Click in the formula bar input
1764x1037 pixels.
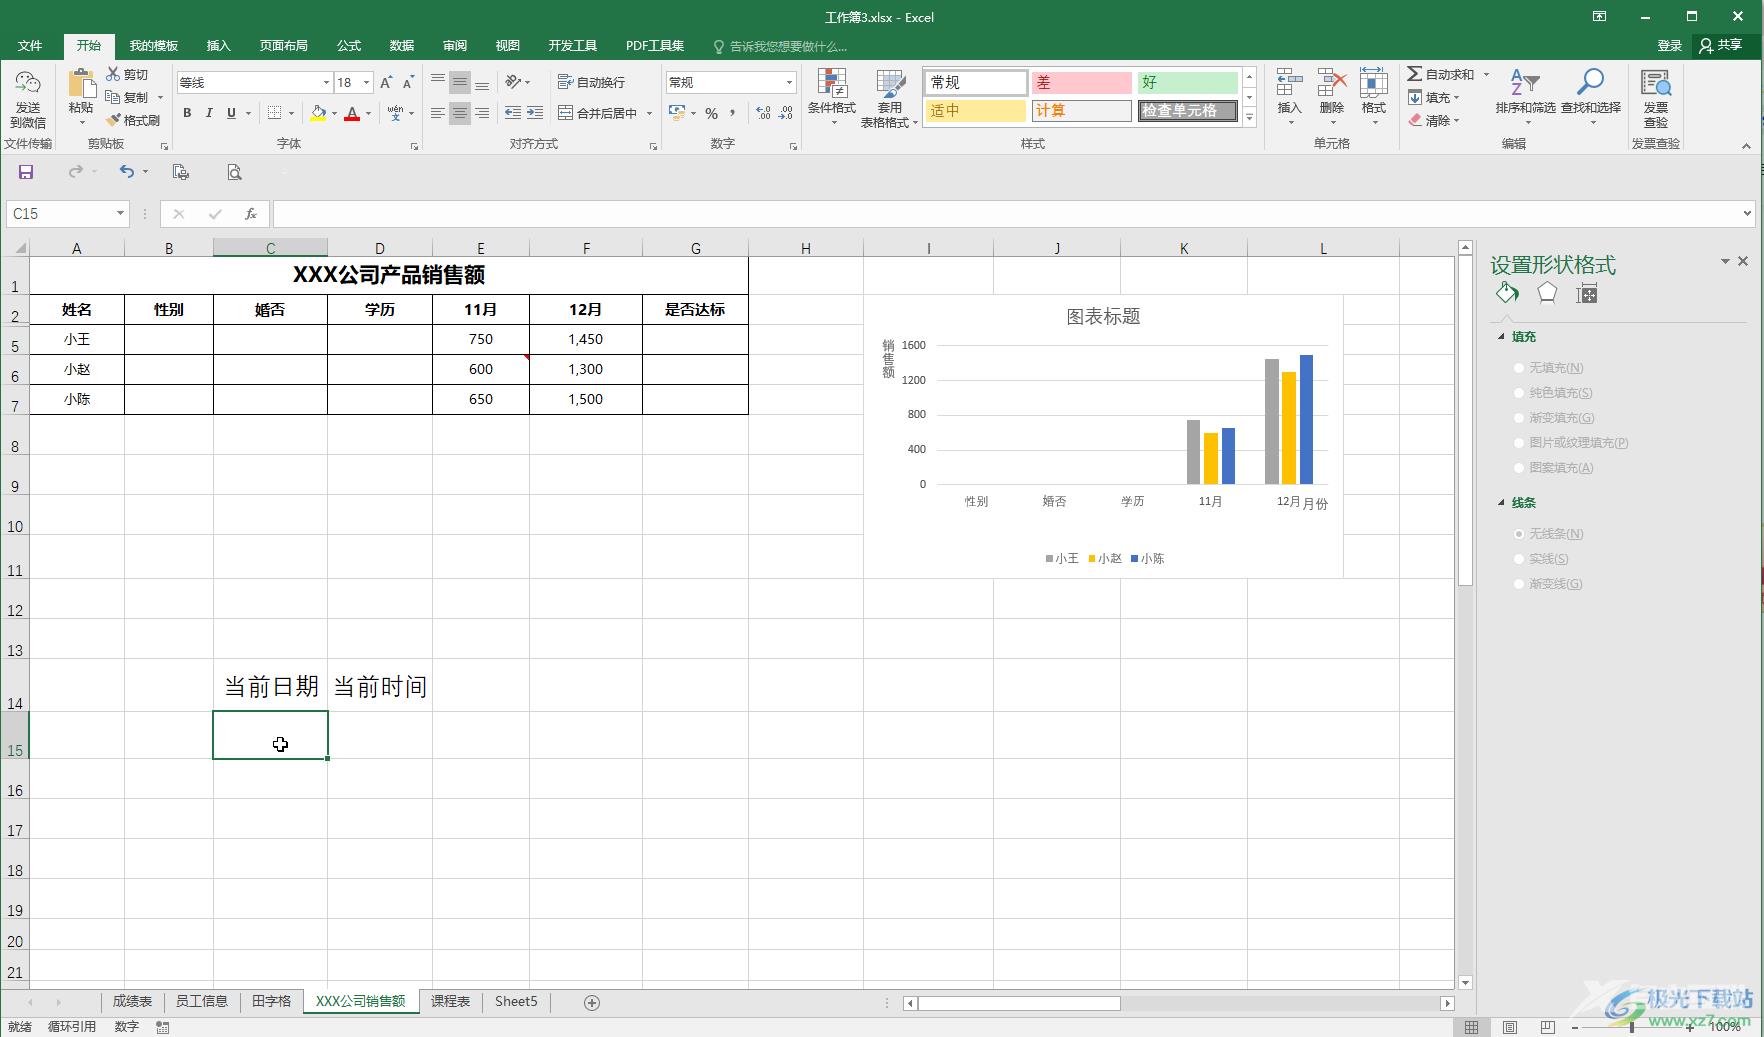1006,214
